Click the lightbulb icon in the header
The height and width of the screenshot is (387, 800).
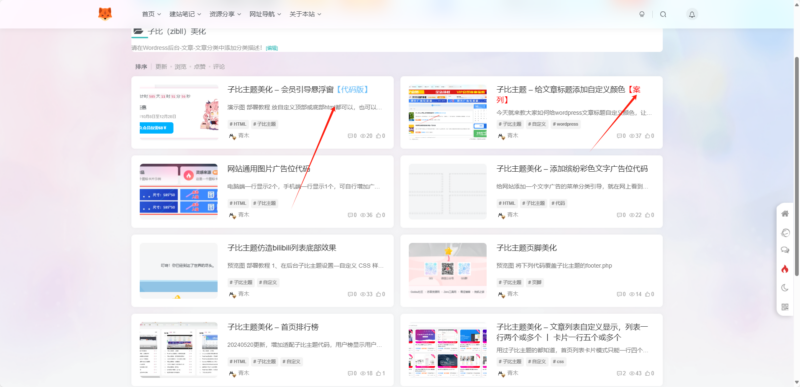pos(642,14)
